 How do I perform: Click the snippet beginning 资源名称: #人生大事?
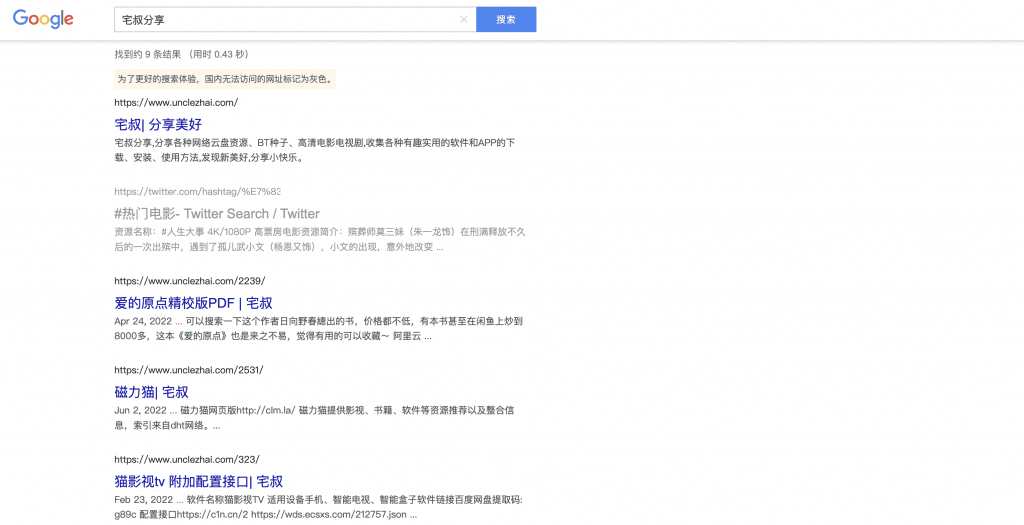(320, 239)
